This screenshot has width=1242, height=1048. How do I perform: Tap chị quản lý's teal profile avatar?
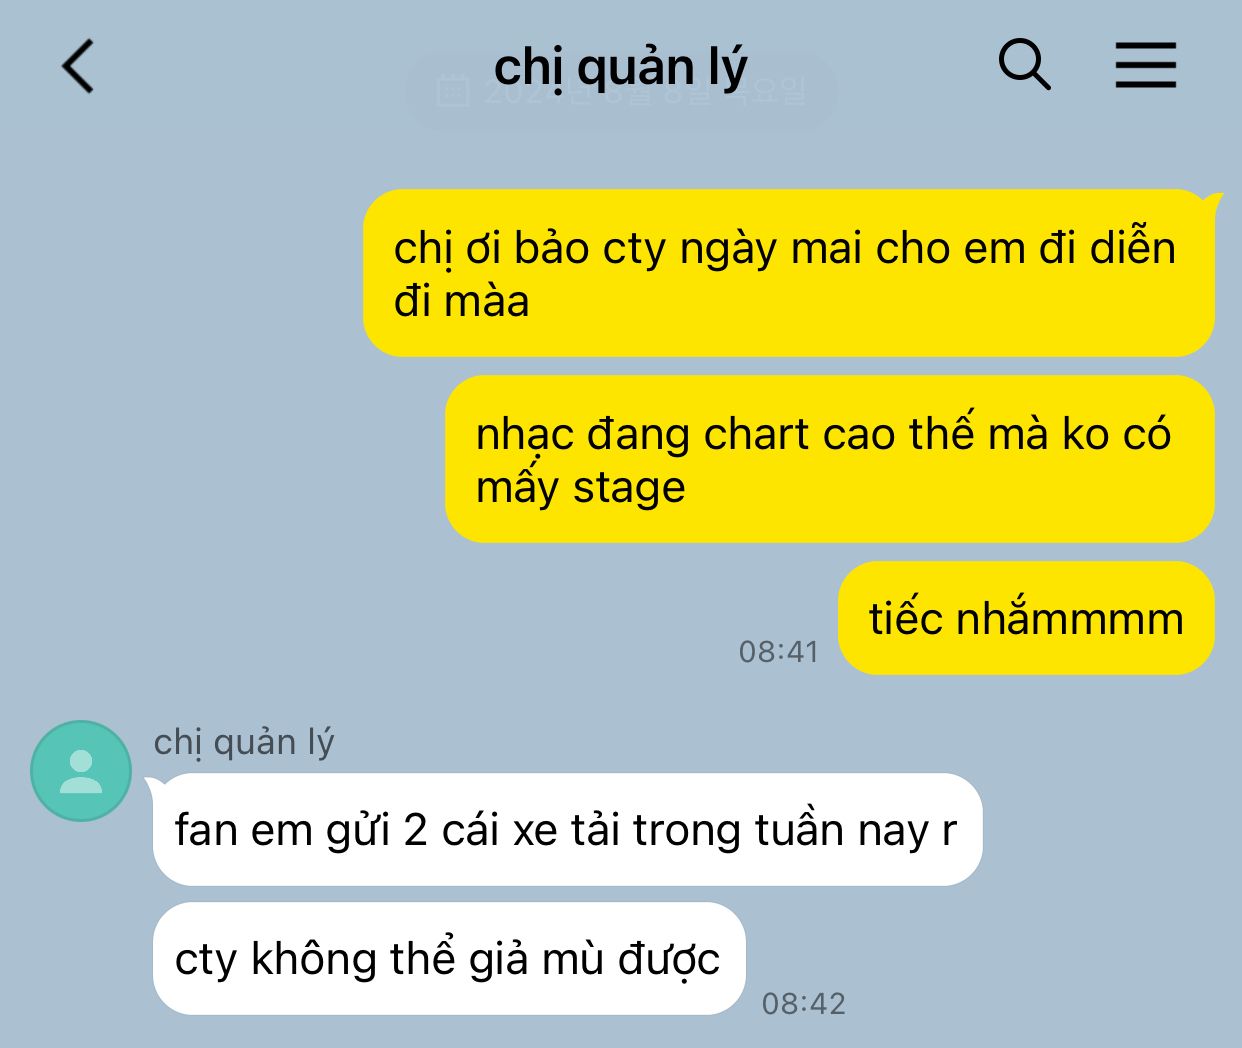click(81, 771)
